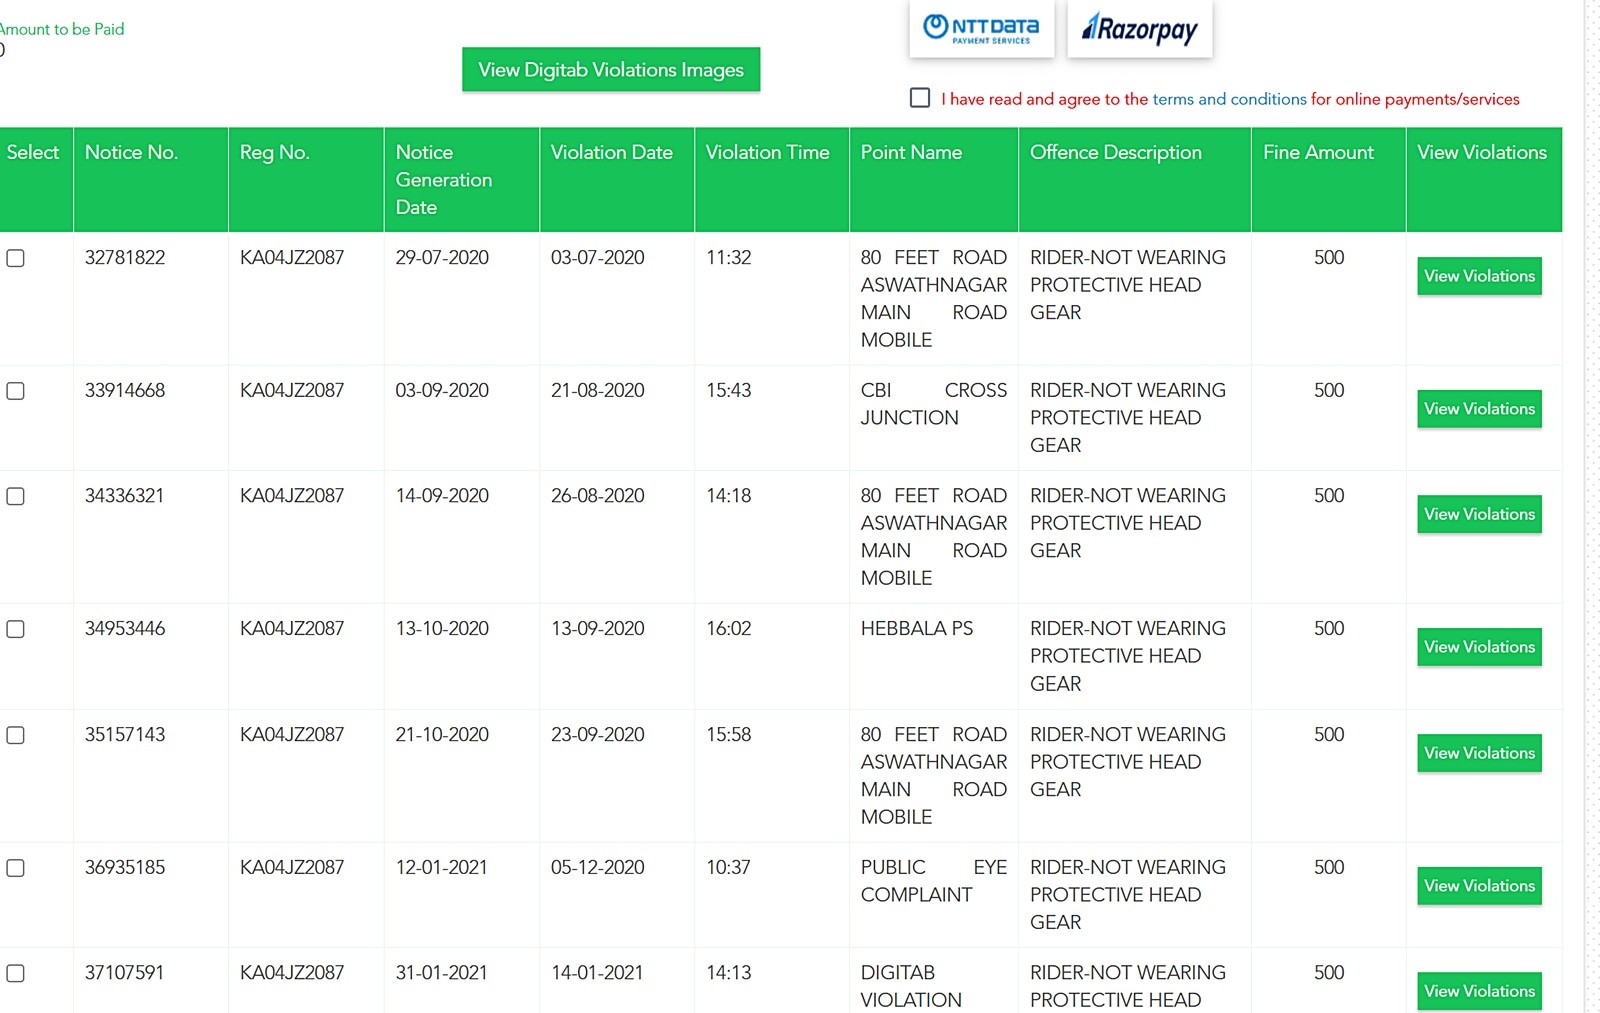Viewport: 1600px width, 1013px height.
Task: View Violations for notice 34953446
Action: [x=1479, y=647]
